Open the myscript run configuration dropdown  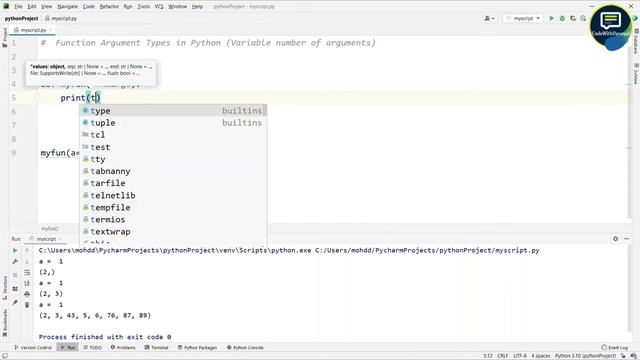(523, 18)
